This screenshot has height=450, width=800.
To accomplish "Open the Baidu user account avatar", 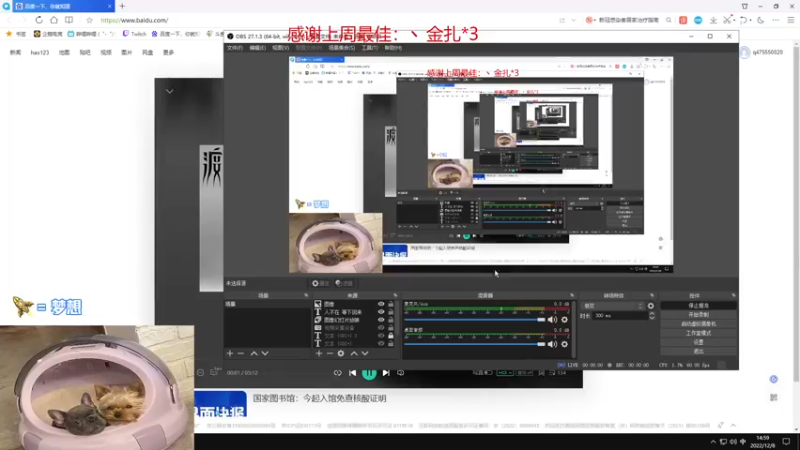I will (x=745, y=52).
